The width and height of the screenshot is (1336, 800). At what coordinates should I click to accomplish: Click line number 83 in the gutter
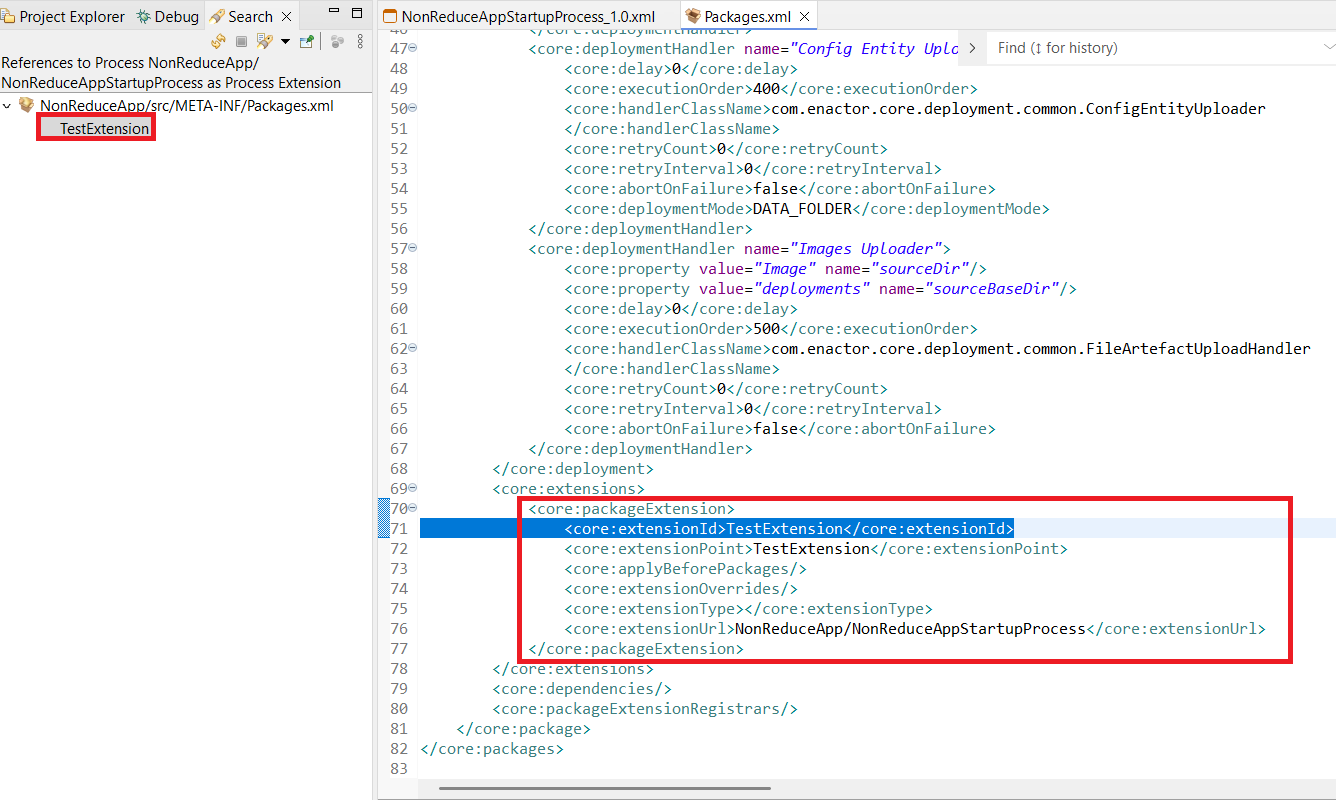[398, 769]
